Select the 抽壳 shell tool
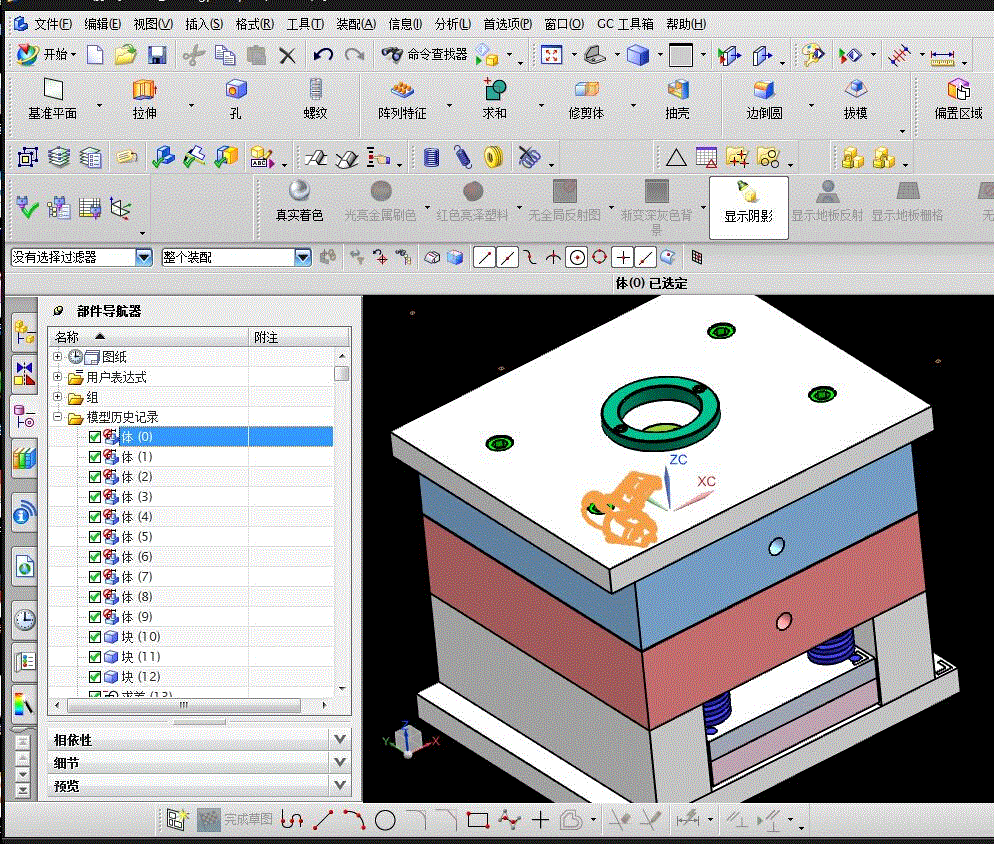Screen dimensions: 994x844 677,100
